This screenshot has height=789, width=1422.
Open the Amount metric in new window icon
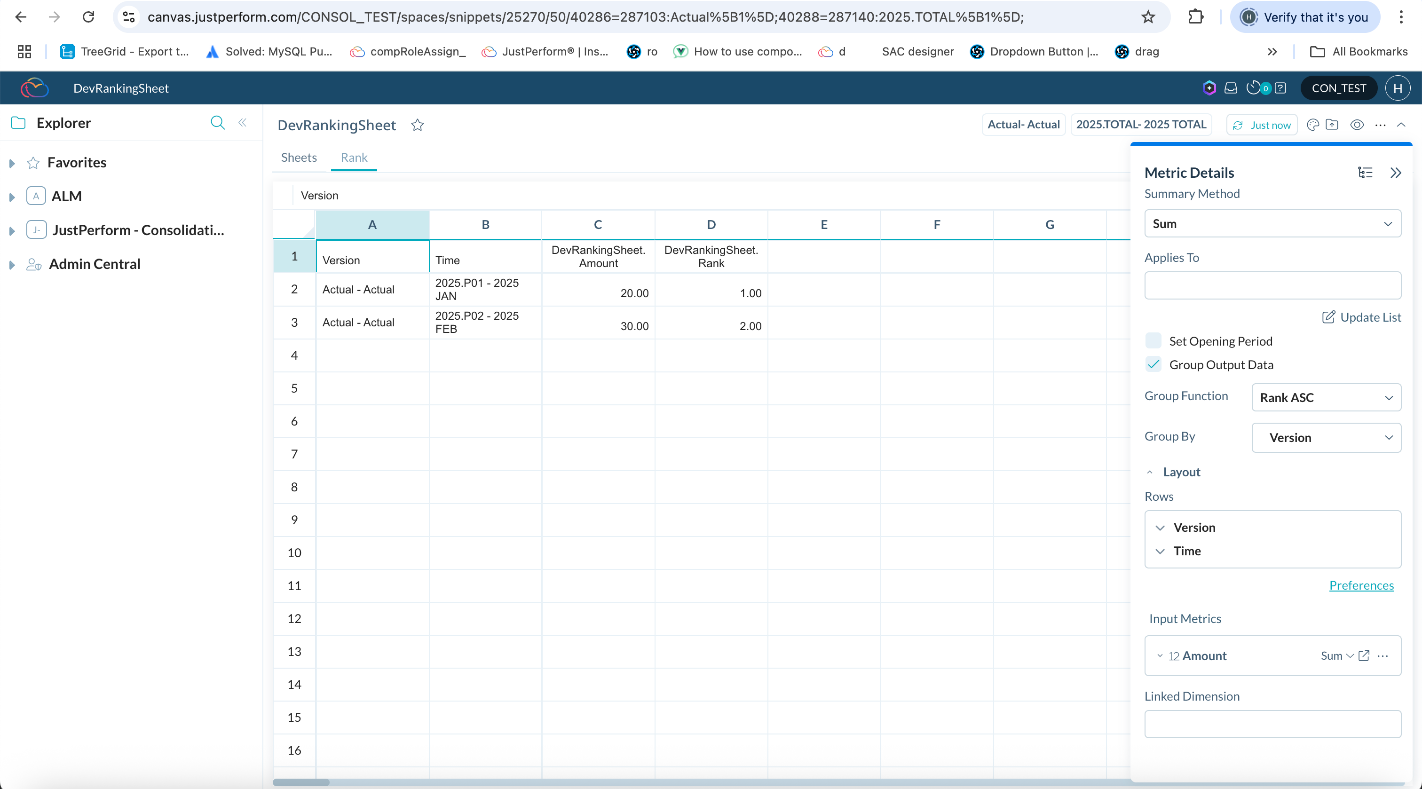(1363, 656)
